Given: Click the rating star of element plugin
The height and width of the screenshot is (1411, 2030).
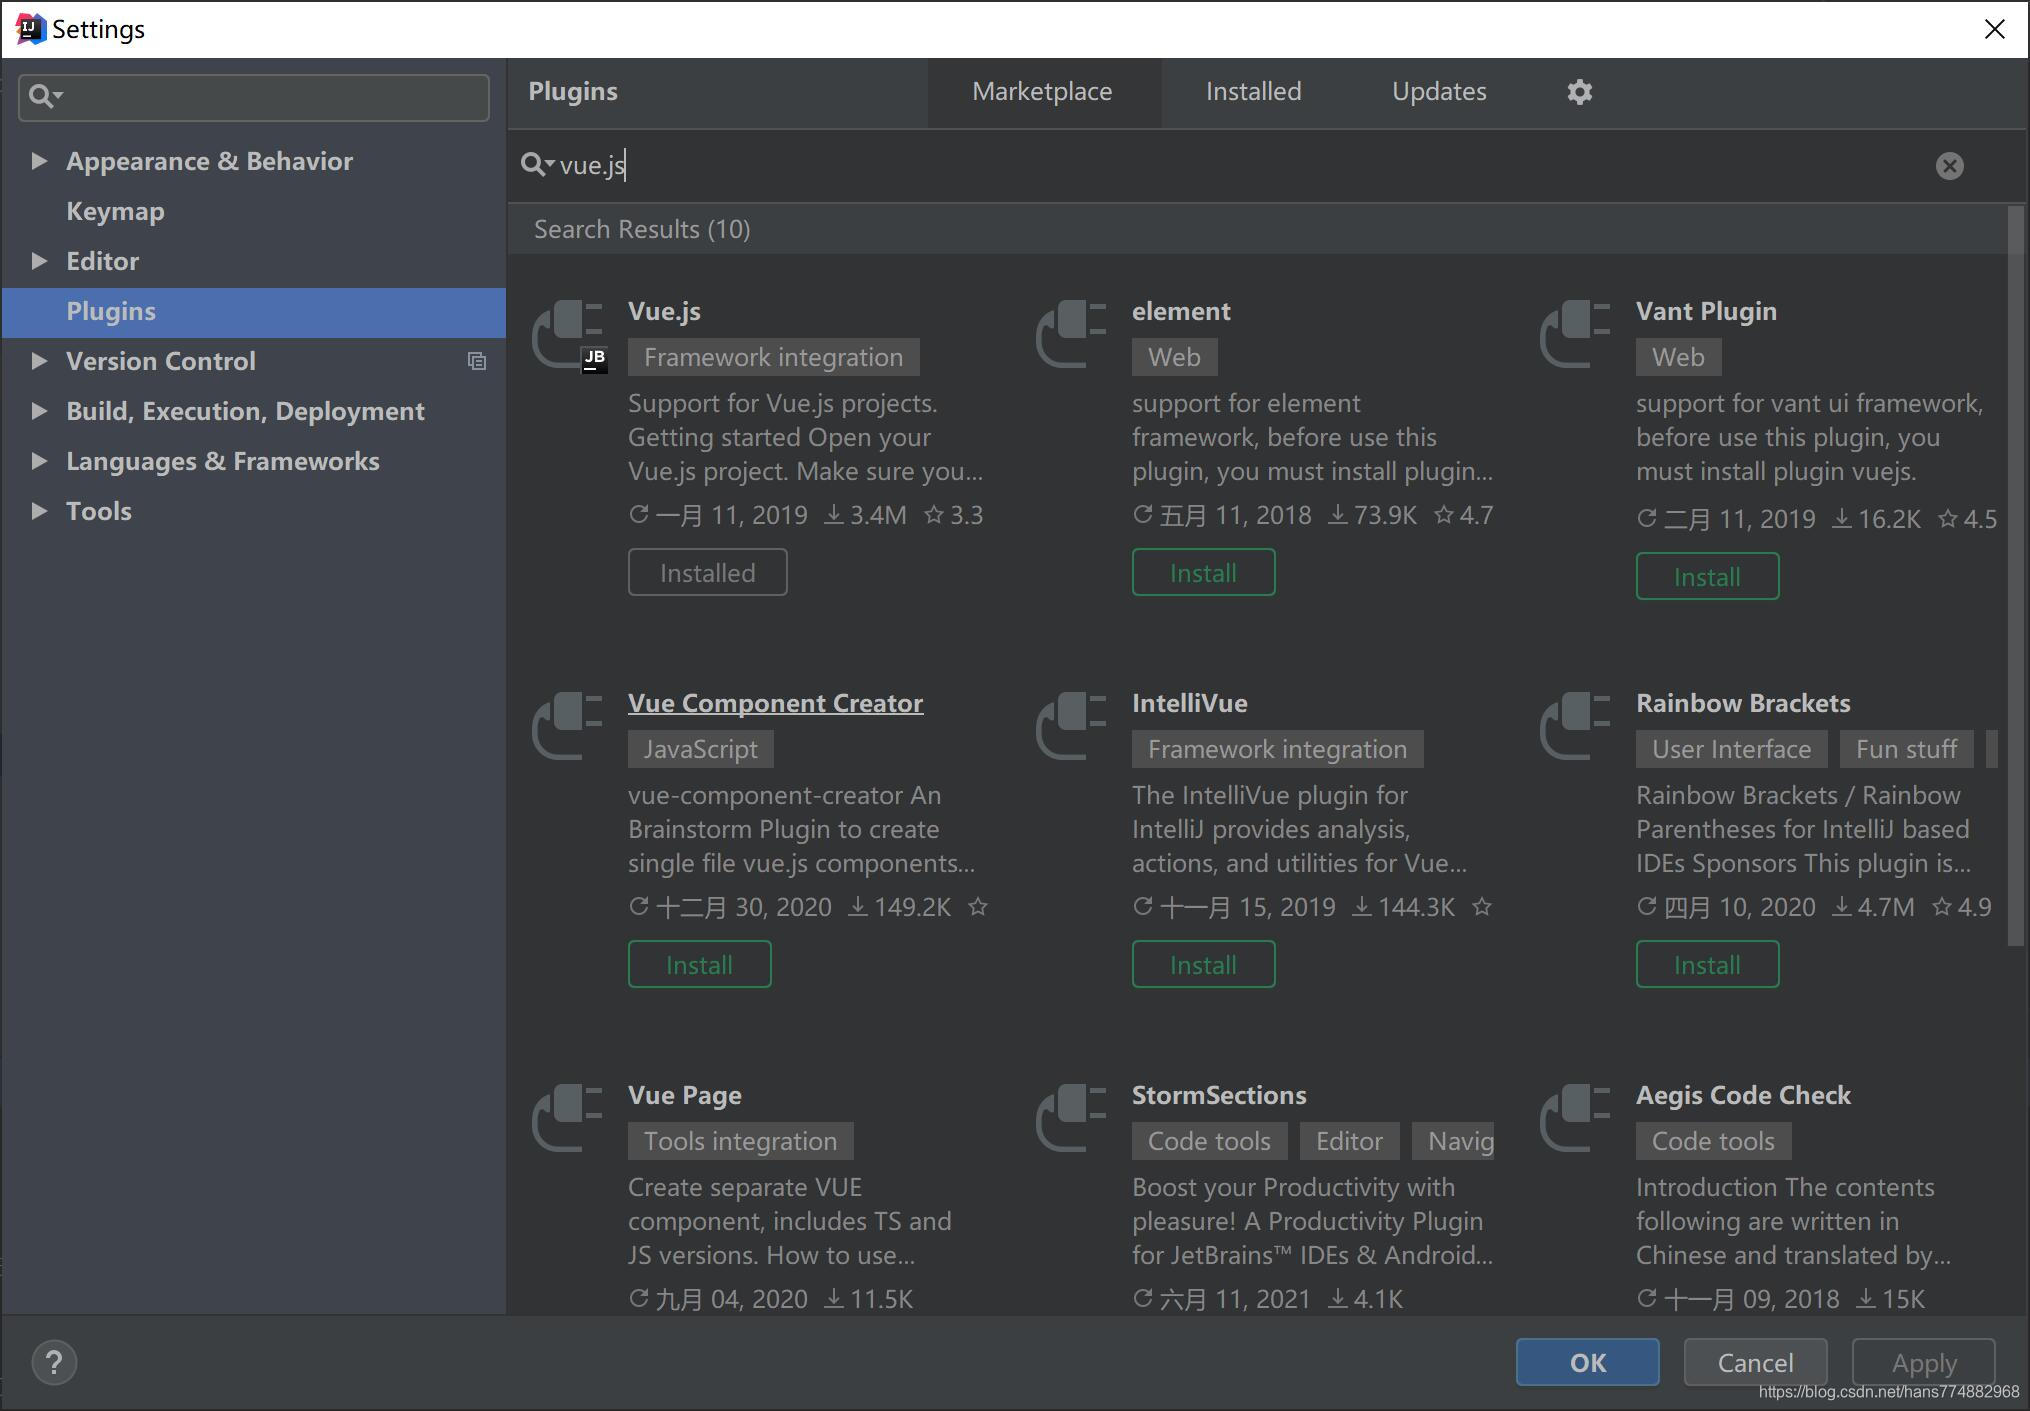Looking at the screenshot, I should (x=1443, y=515).
